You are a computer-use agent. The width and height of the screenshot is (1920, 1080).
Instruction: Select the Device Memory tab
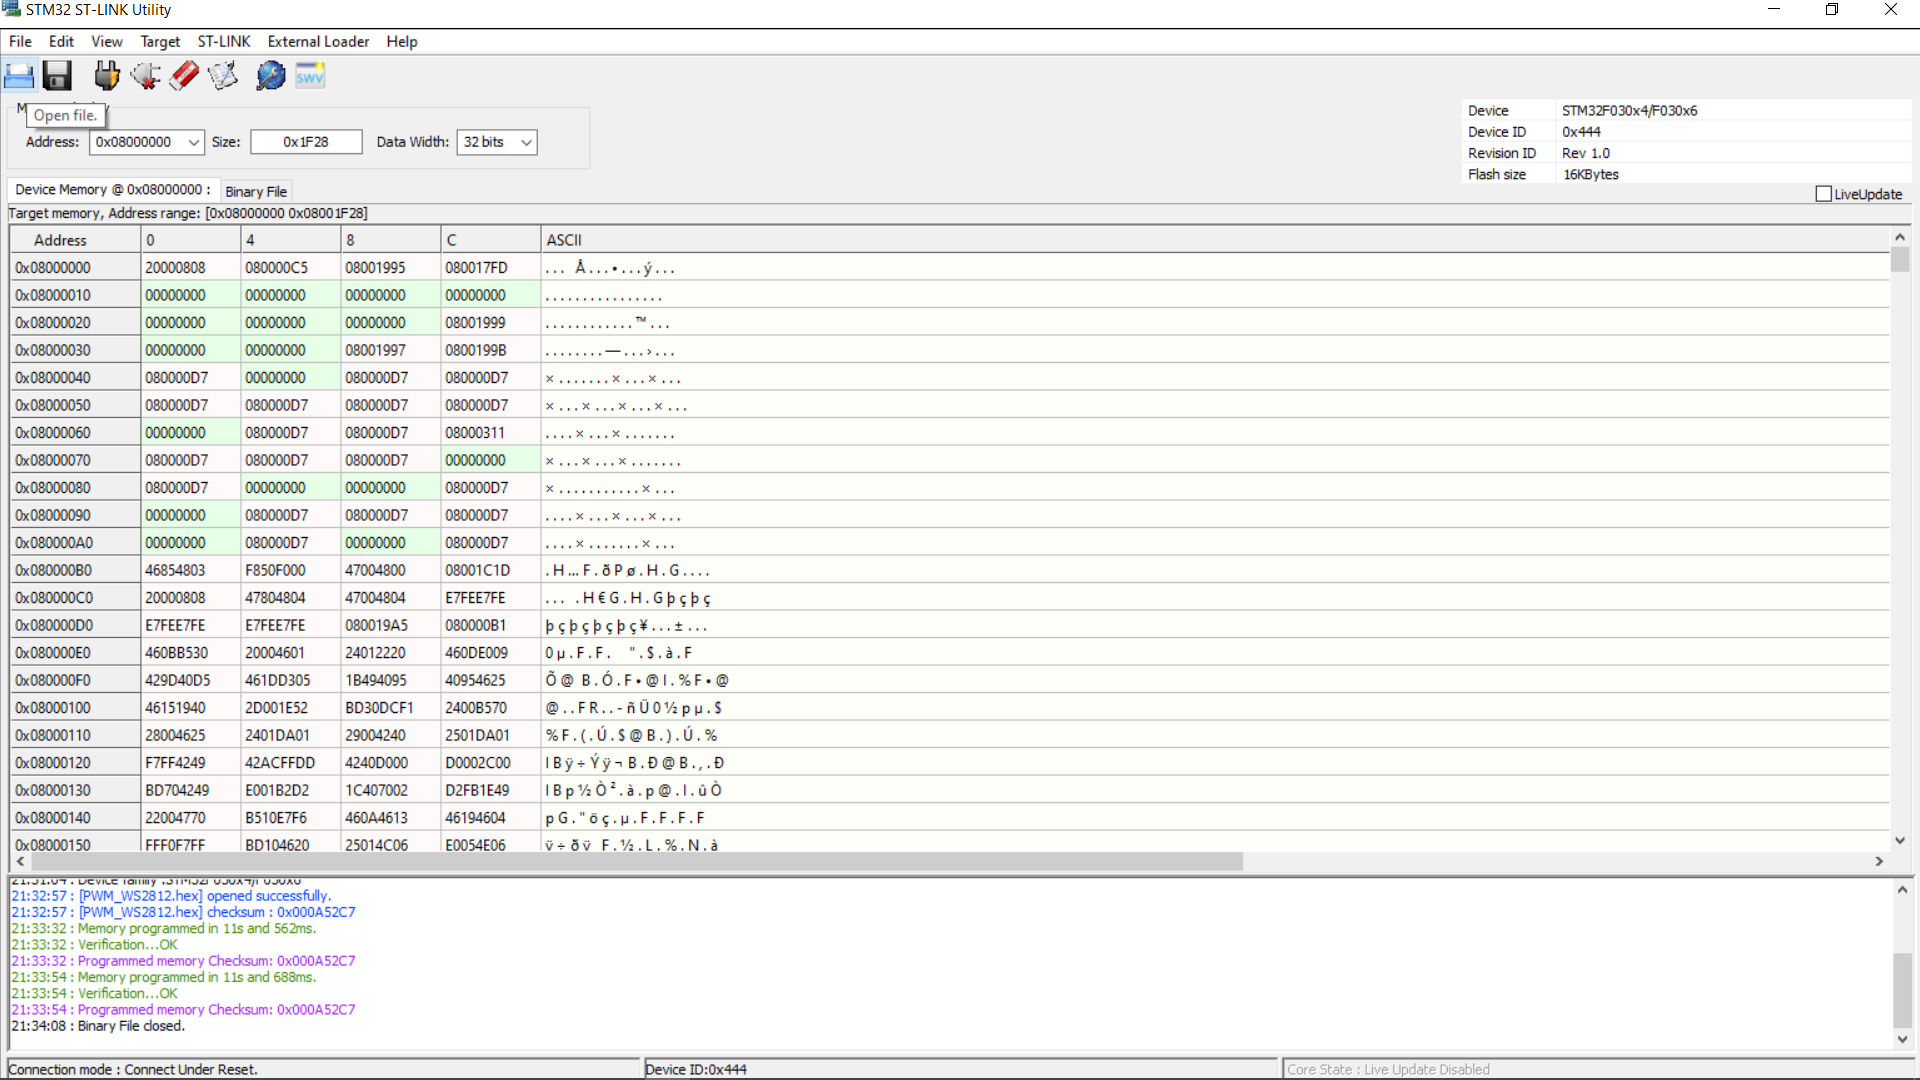point(112,189)
